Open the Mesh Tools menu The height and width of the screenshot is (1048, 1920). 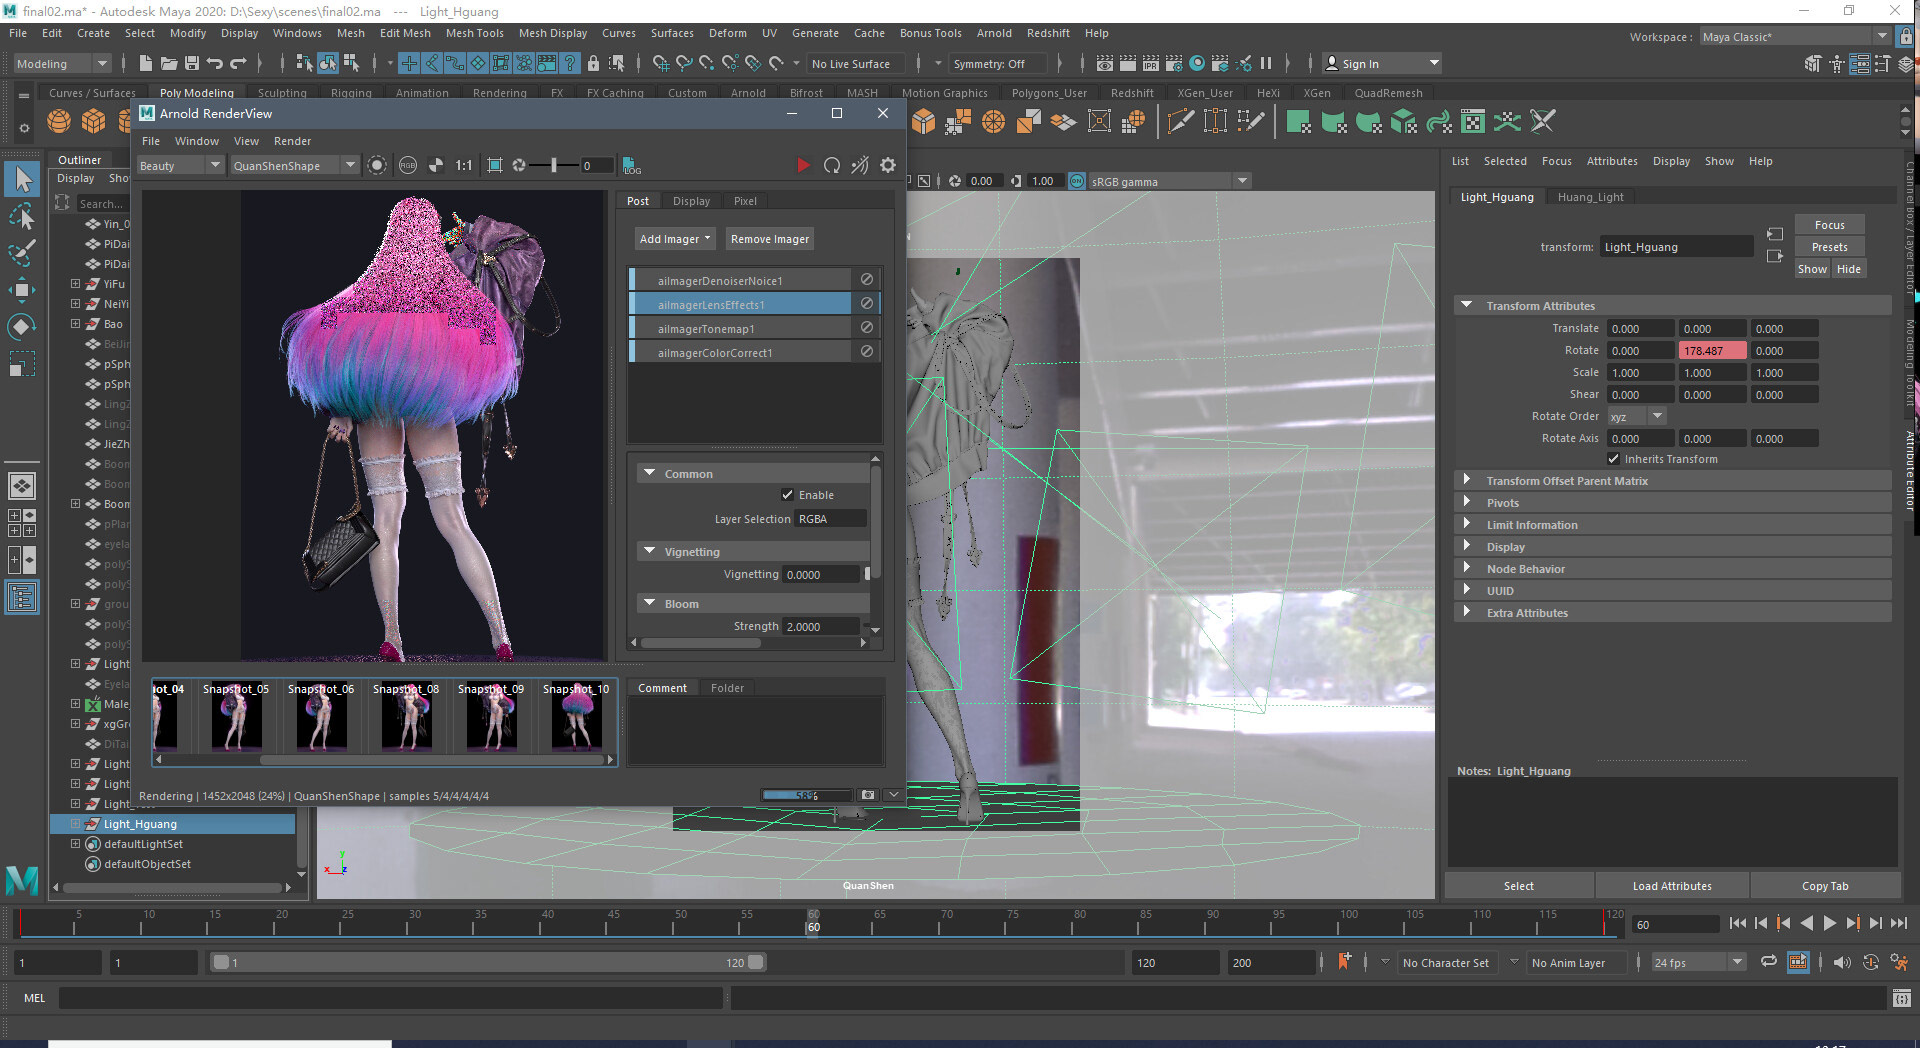[x=474, y=33]
